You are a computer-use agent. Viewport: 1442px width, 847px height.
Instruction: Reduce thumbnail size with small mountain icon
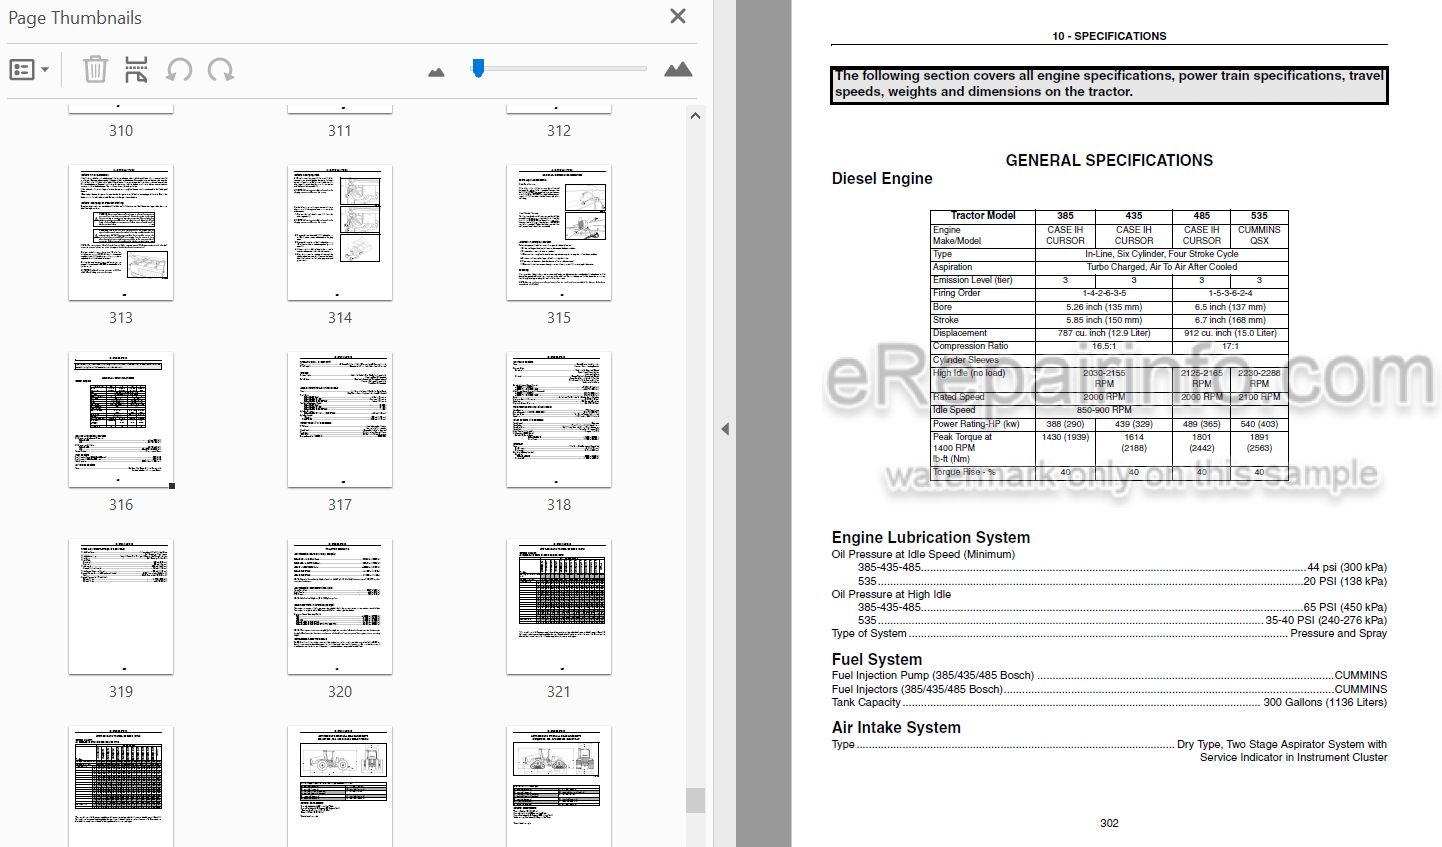436,72
